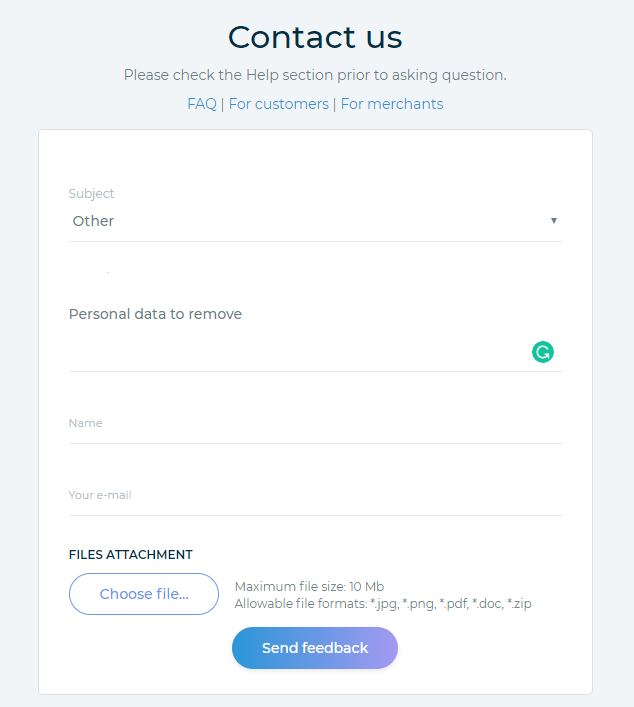Focus the Name input field

coord(315,424)
